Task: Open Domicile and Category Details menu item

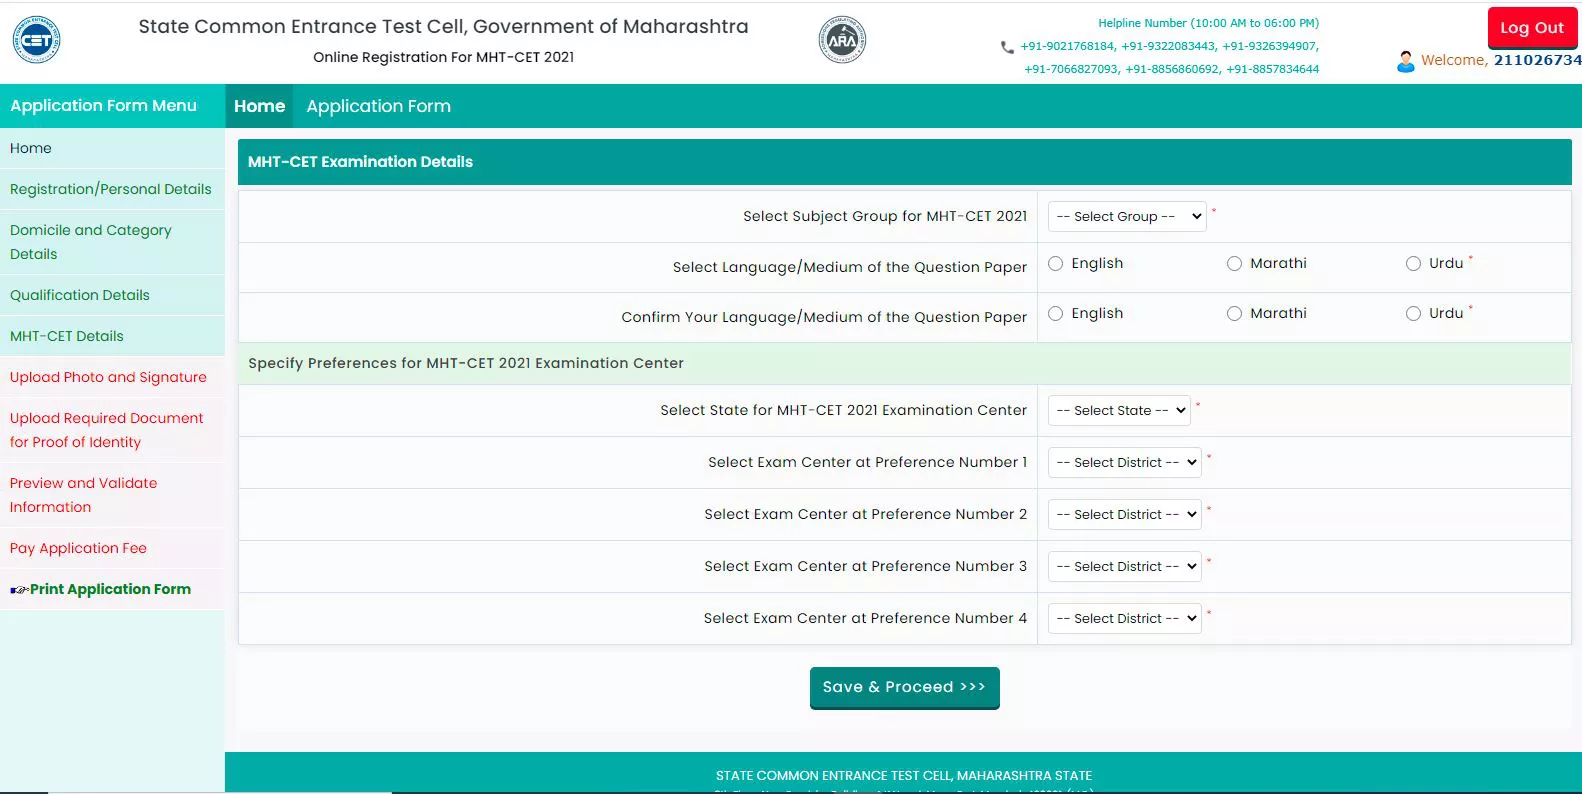Action: coord(112,242)
